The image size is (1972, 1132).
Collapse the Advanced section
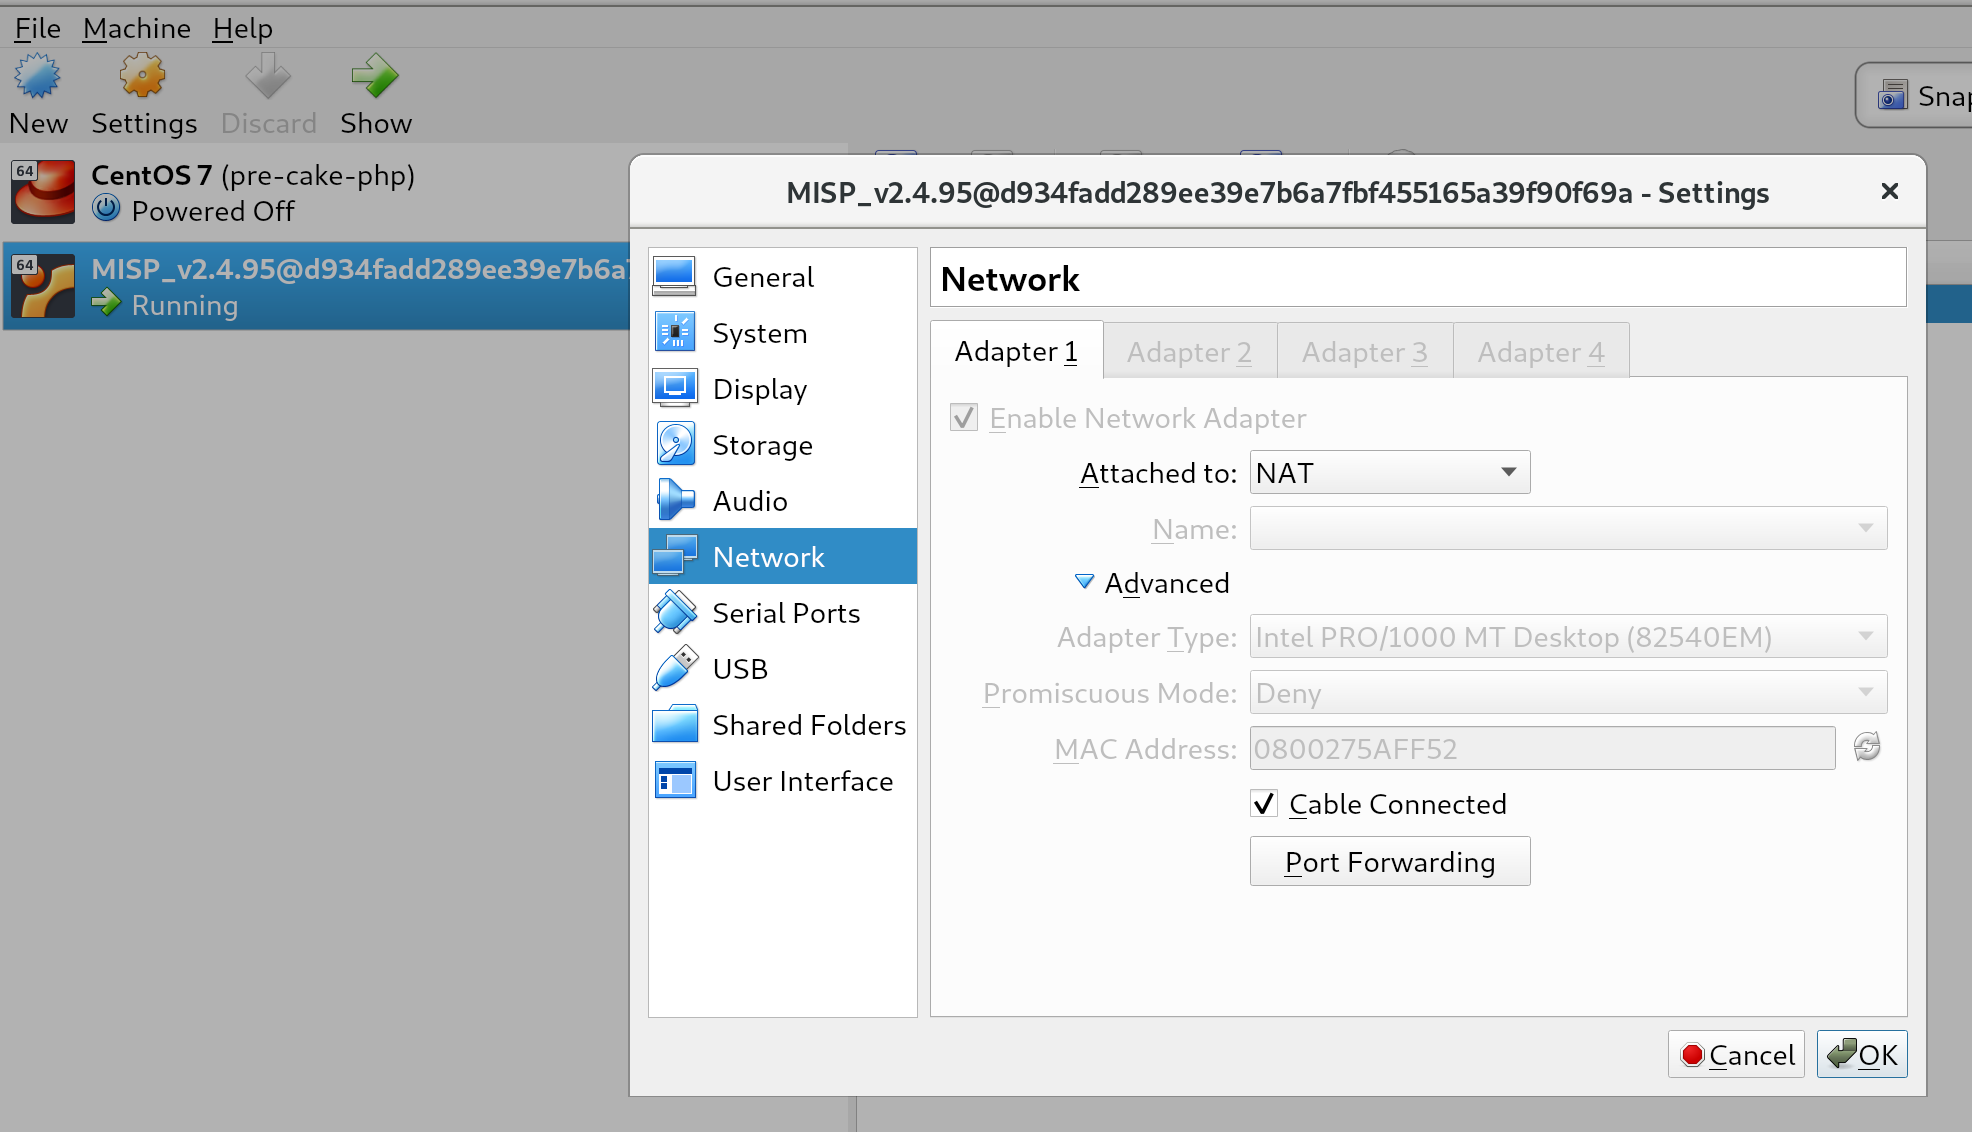1084,581
